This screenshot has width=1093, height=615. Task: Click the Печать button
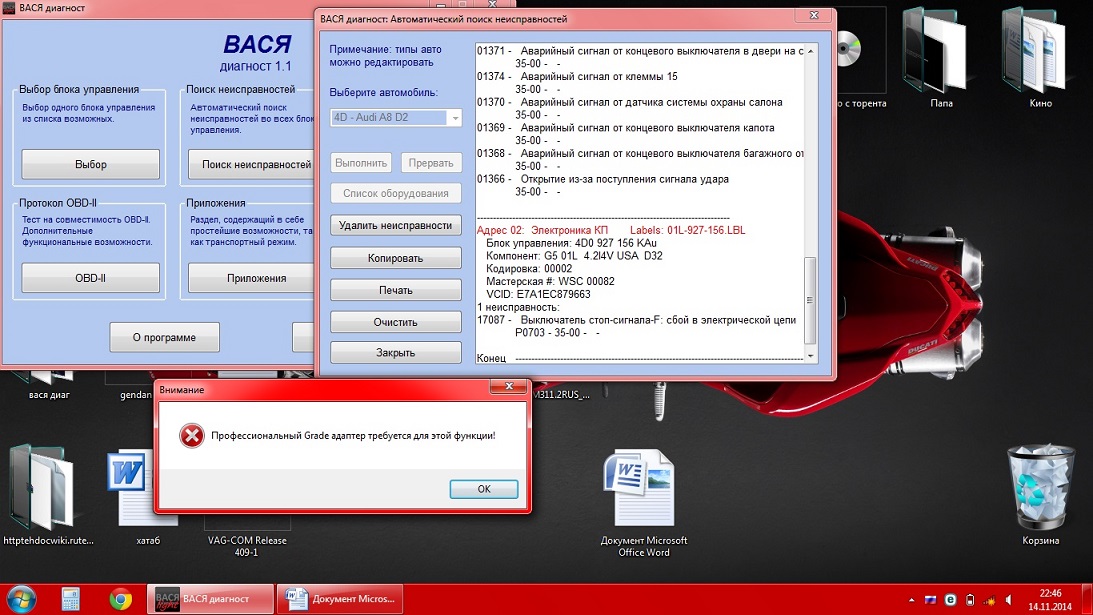[395, 290]
